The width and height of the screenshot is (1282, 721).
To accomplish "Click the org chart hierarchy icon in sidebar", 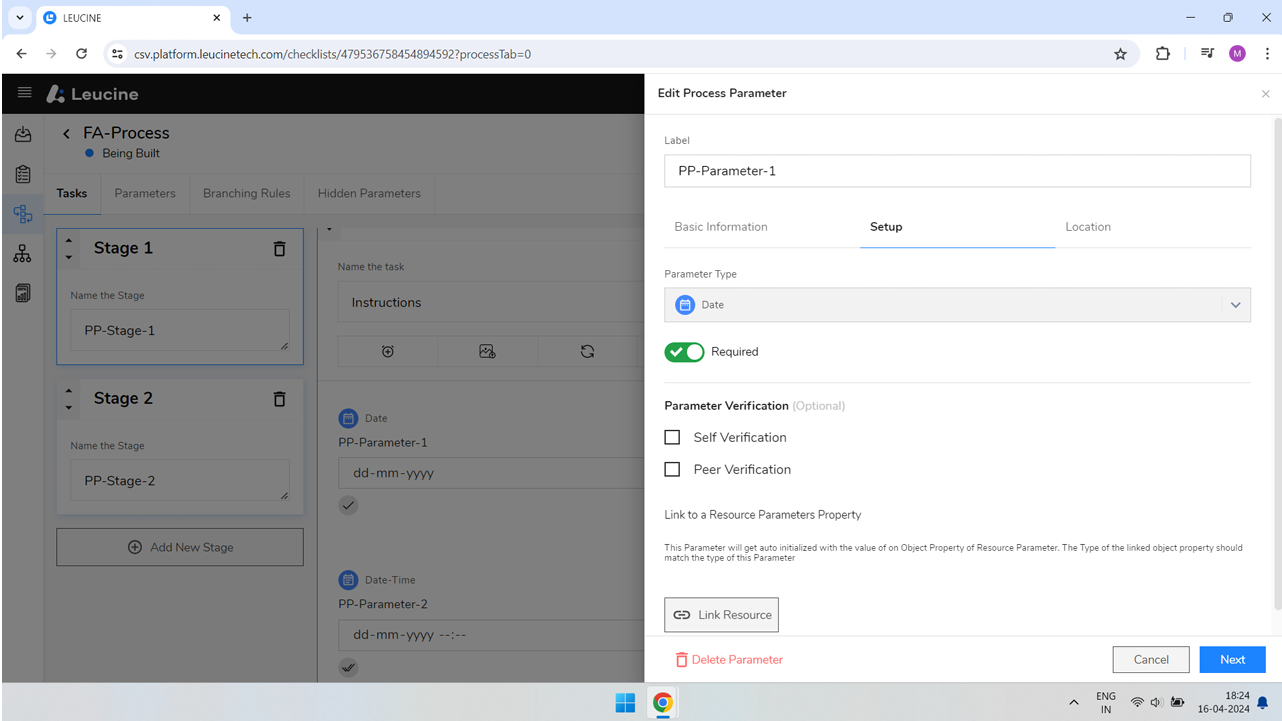I will pyautogui.click(x=22, y=253).
